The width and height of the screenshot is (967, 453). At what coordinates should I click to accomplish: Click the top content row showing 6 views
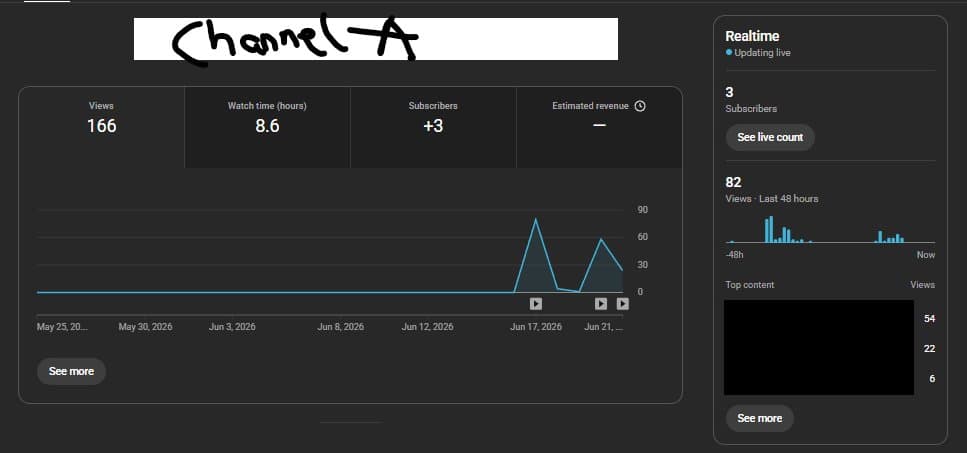coord(829,378)
